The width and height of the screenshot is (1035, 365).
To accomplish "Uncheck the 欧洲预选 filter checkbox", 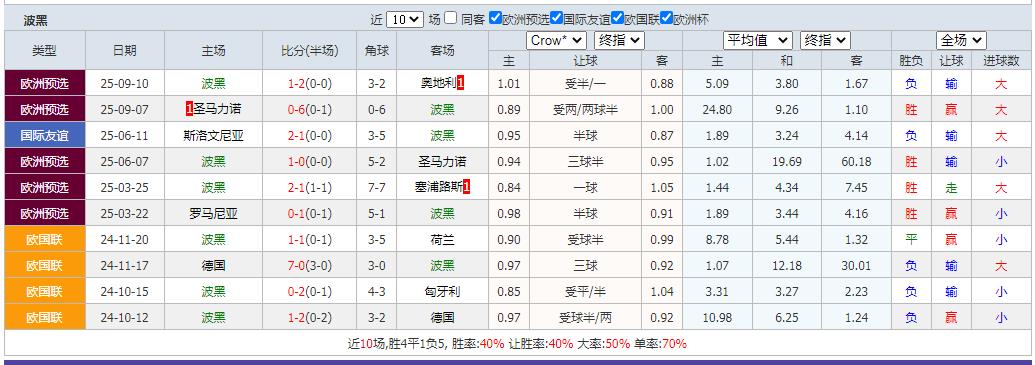I will point(495,18).
